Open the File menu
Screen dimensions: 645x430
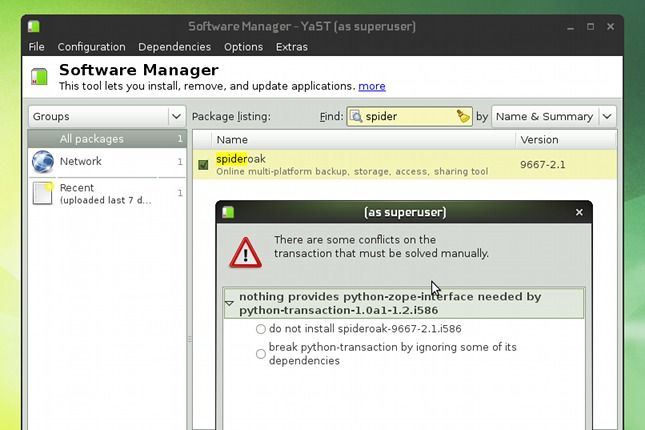click(36, 47)
